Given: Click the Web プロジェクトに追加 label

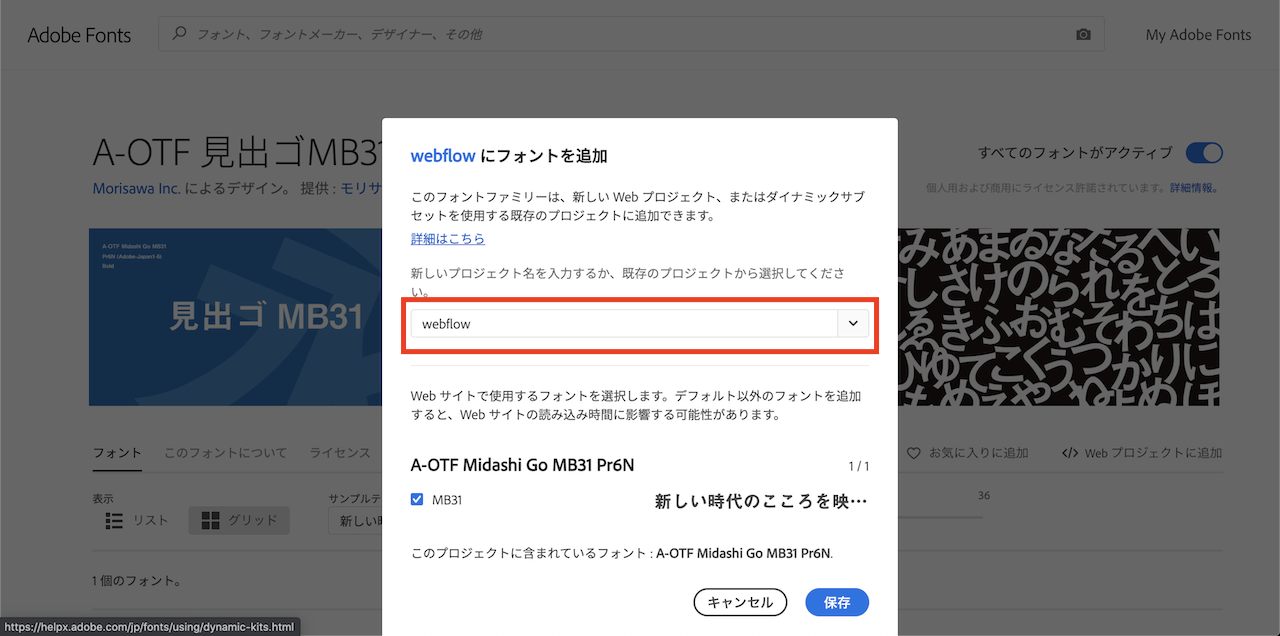Looking at the screenshot, I should (1153, 453).
